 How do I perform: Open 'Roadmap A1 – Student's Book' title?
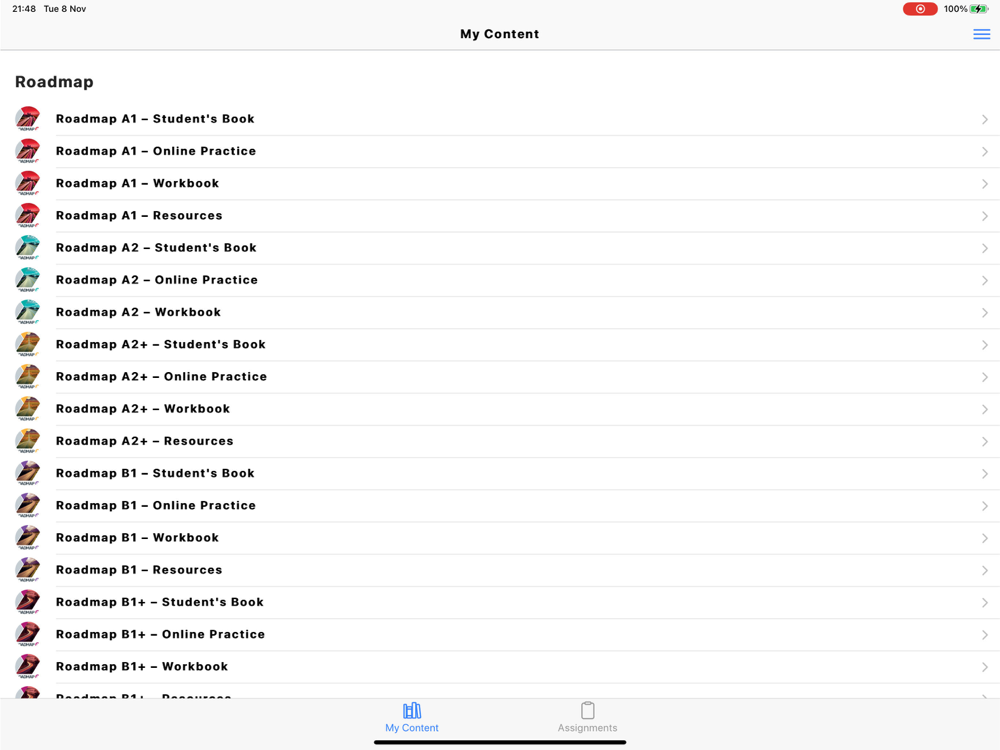[x=155, y=119]
